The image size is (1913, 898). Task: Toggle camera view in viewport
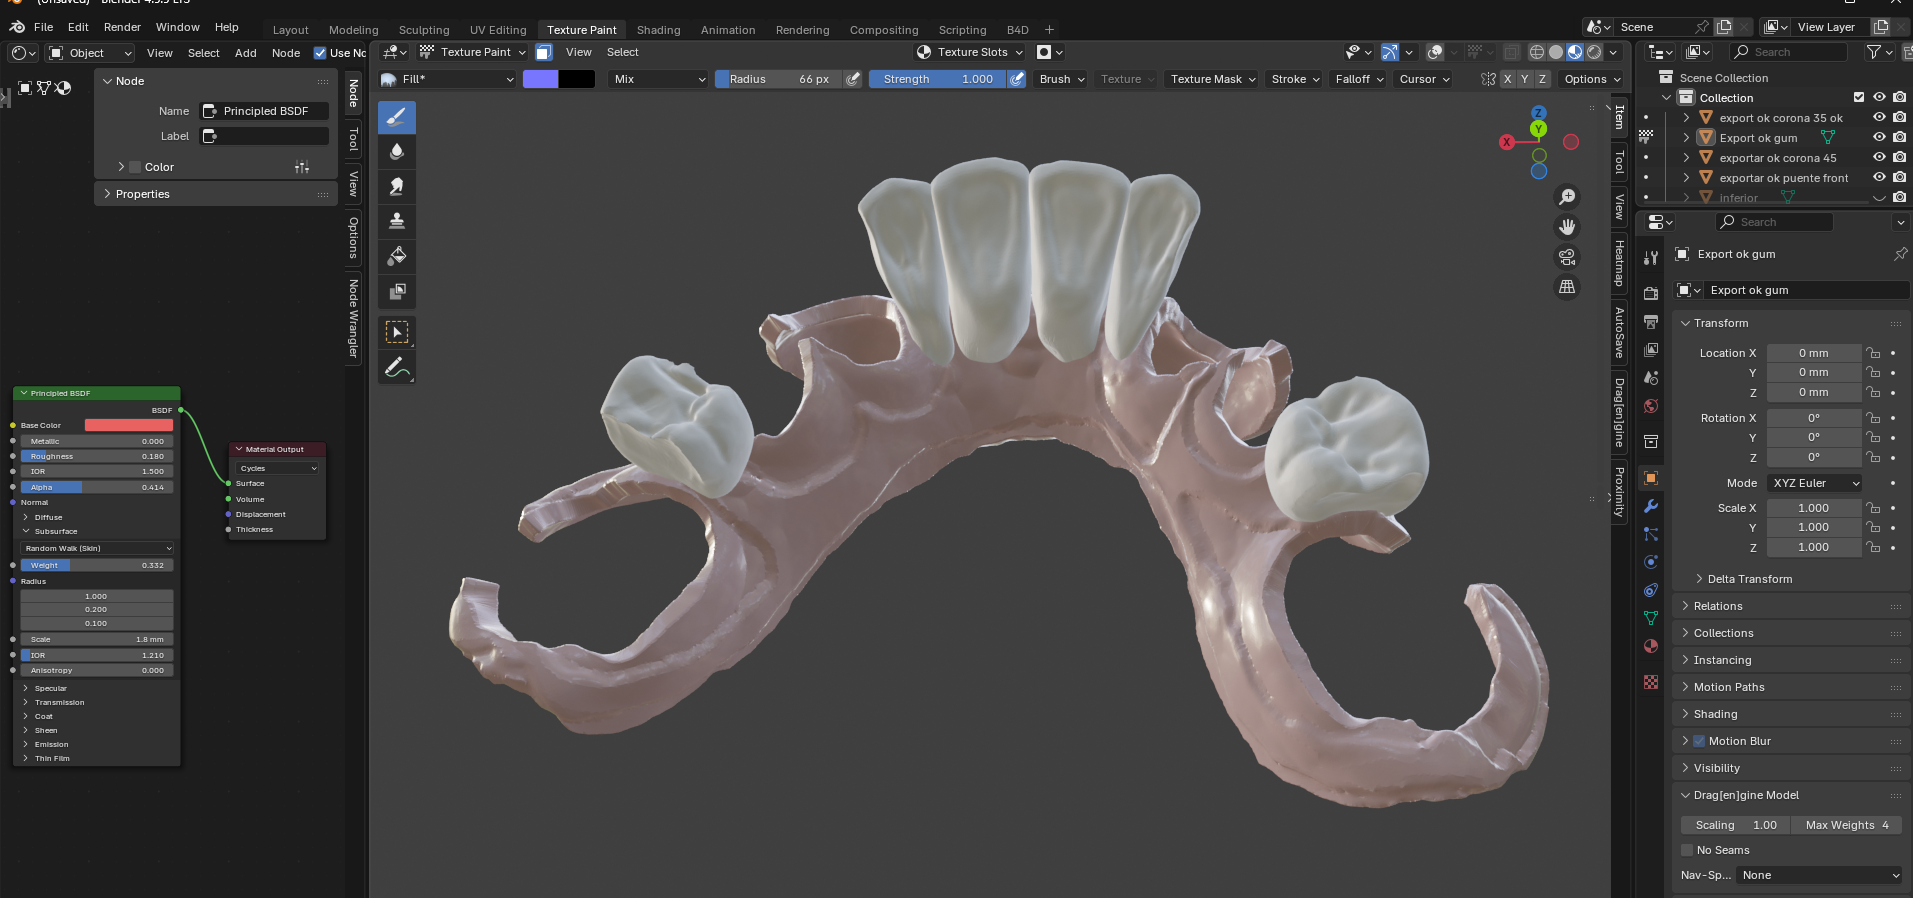click(x=1567, y=257)
